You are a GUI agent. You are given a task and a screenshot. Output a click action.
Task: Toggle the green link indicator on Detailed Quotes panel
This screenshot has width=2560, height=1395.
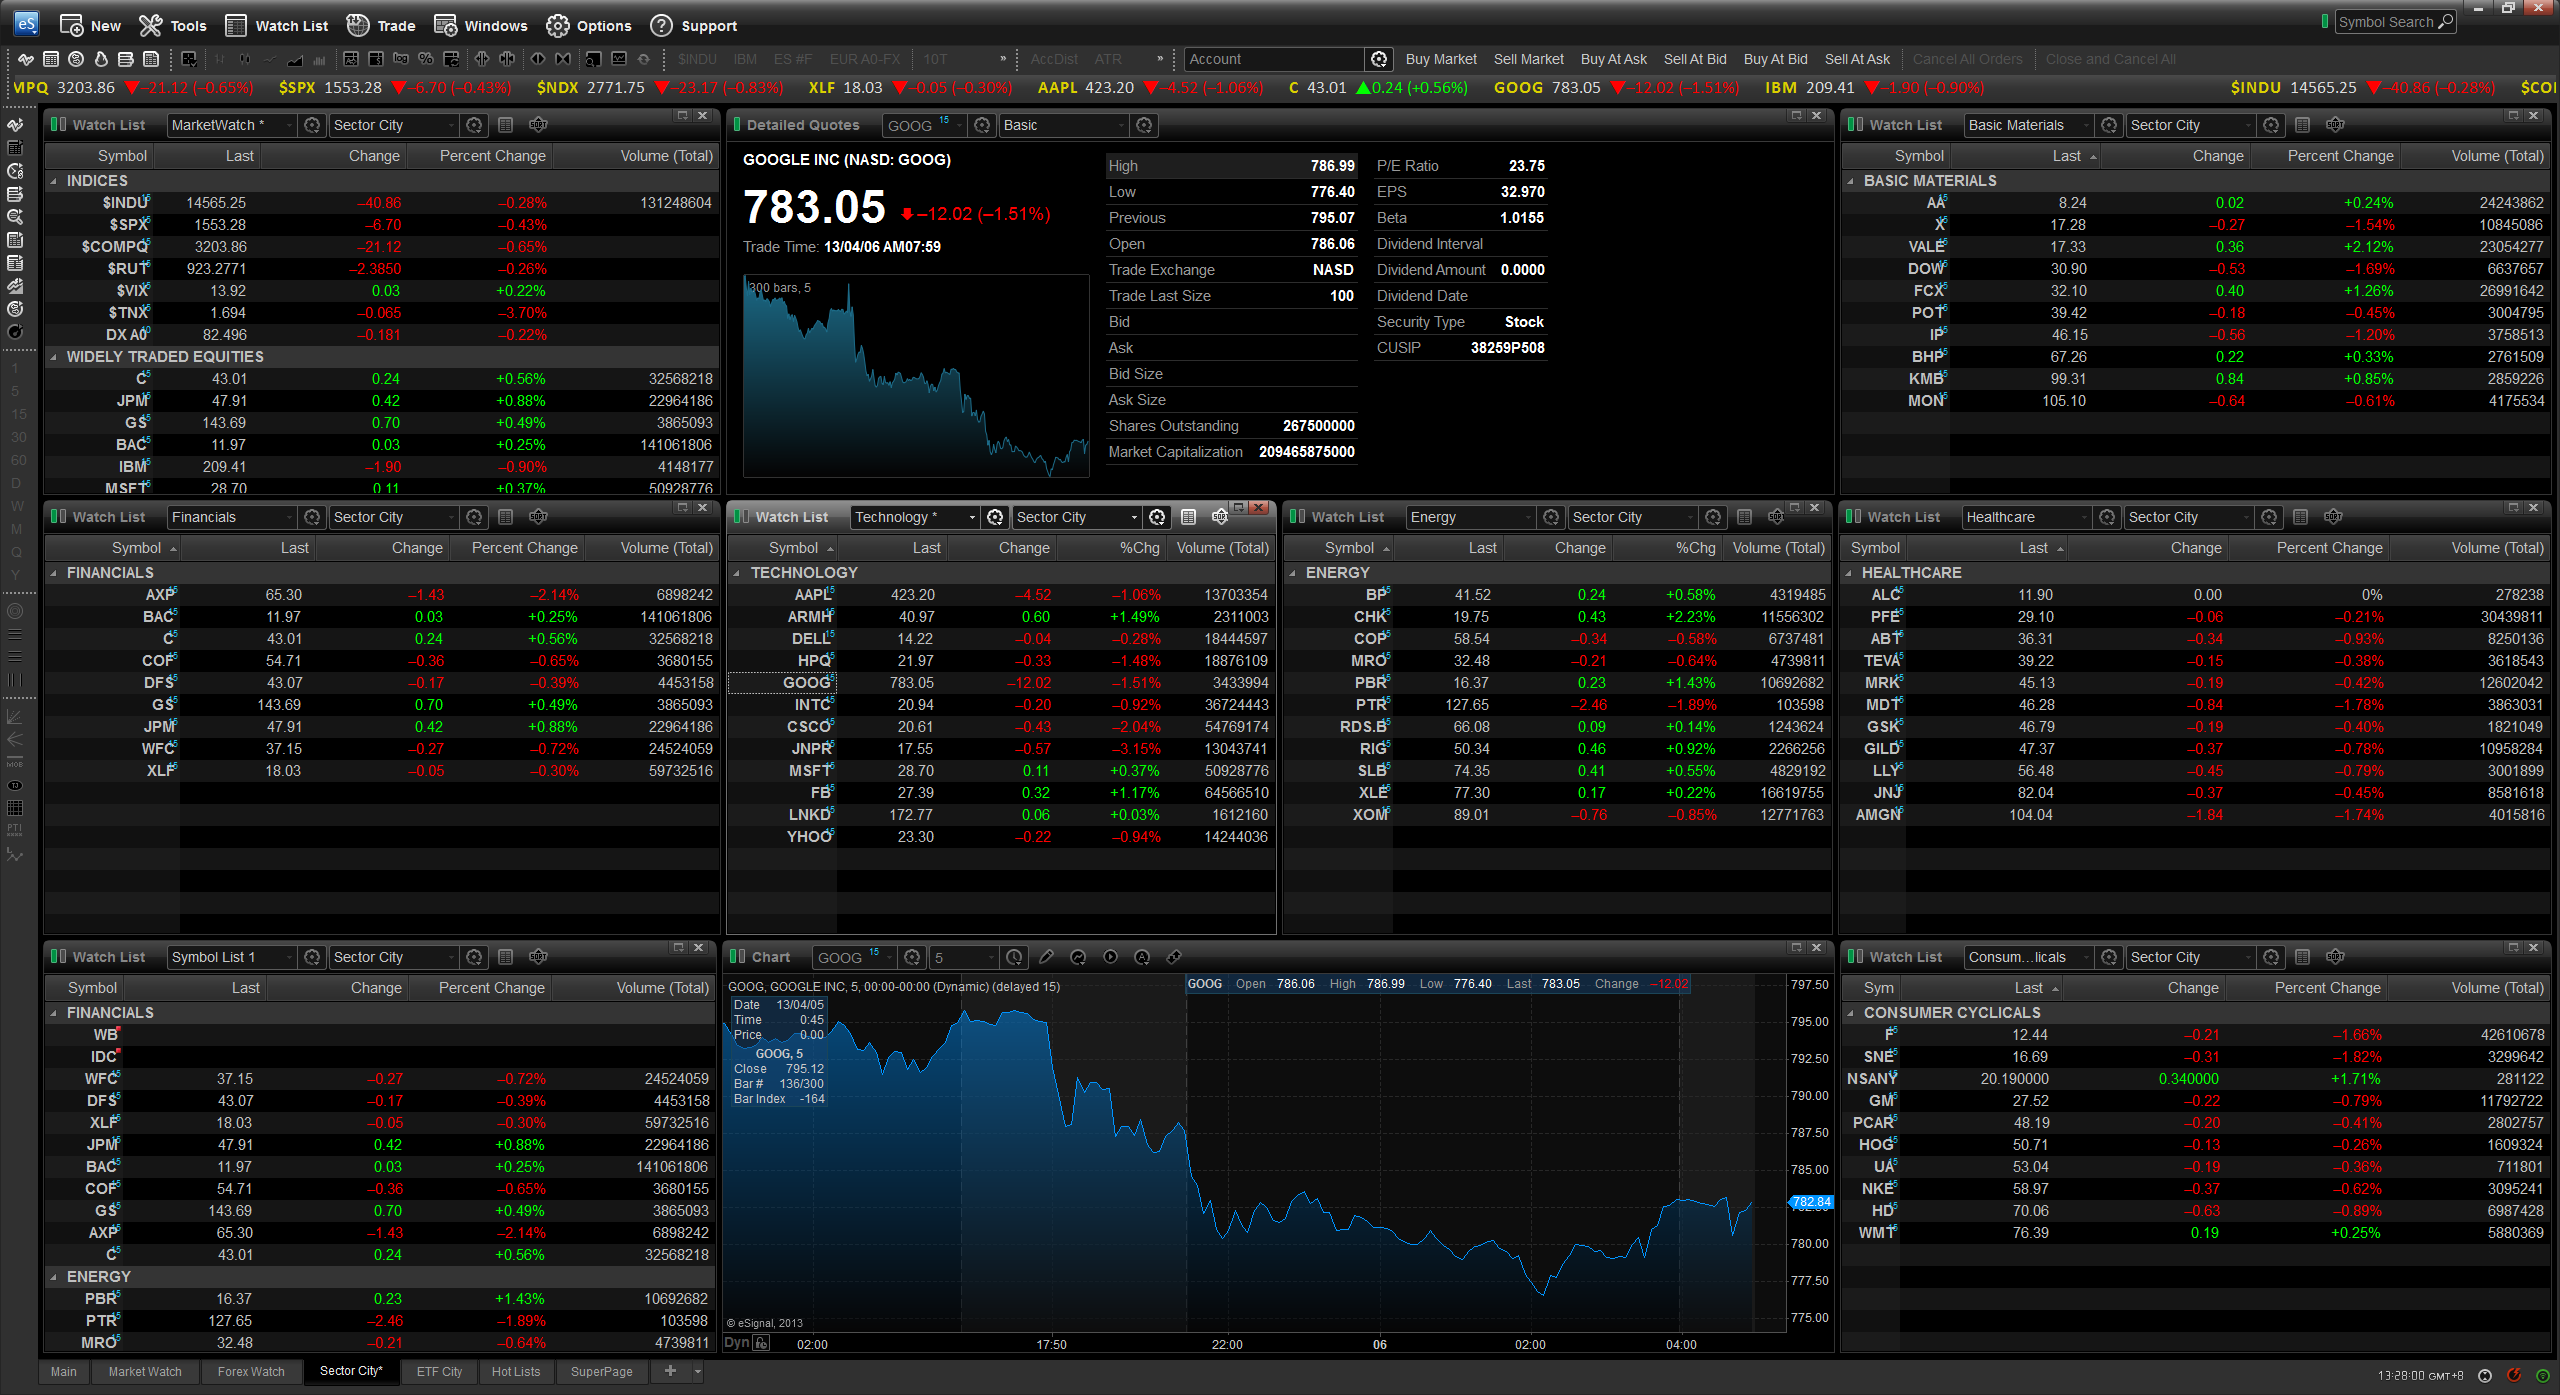coord(738,125)
